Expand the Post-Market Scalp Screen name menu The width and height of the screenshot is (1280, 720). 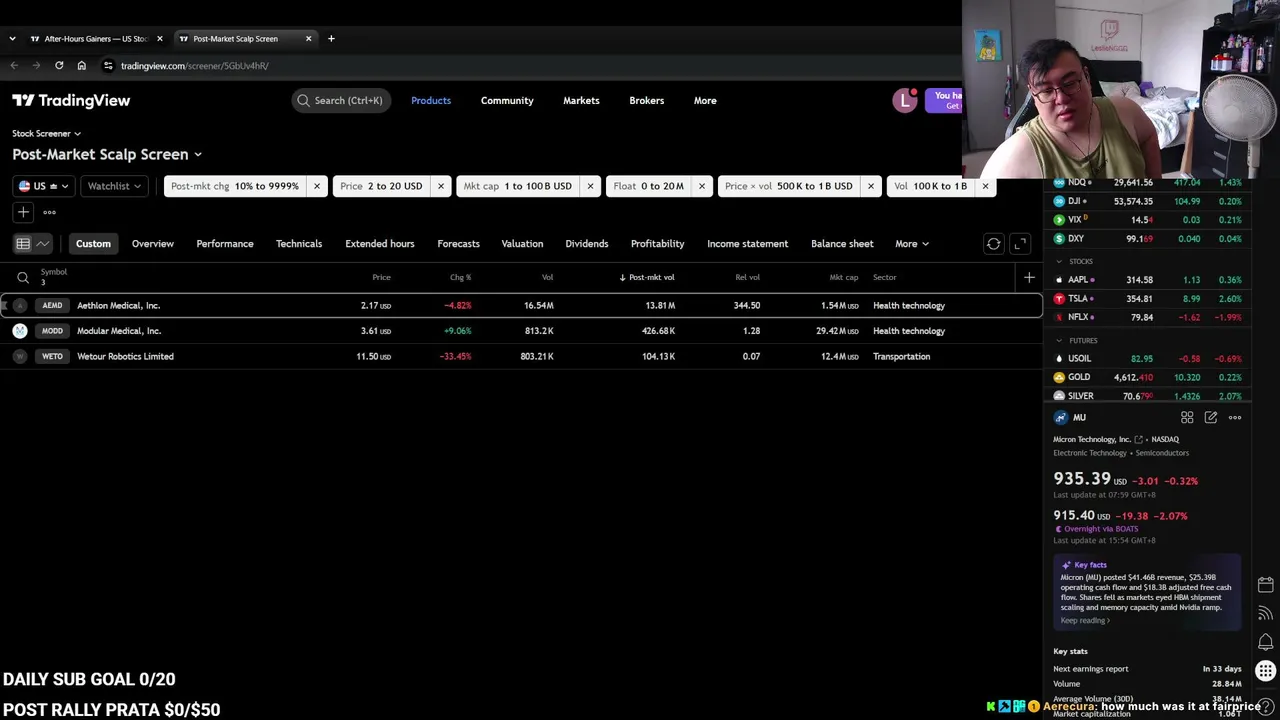pos(107,155)
